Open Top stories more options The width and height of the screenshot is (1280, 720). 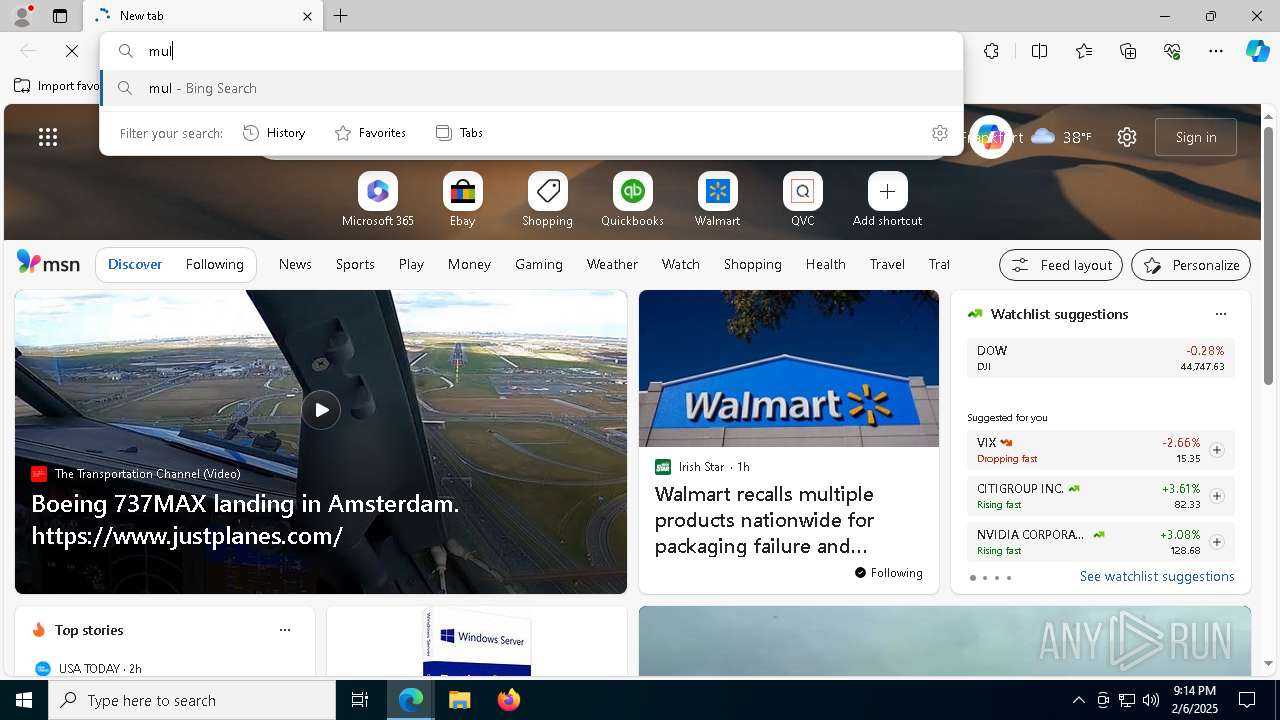pyautogui.click(x=285, y=630)
